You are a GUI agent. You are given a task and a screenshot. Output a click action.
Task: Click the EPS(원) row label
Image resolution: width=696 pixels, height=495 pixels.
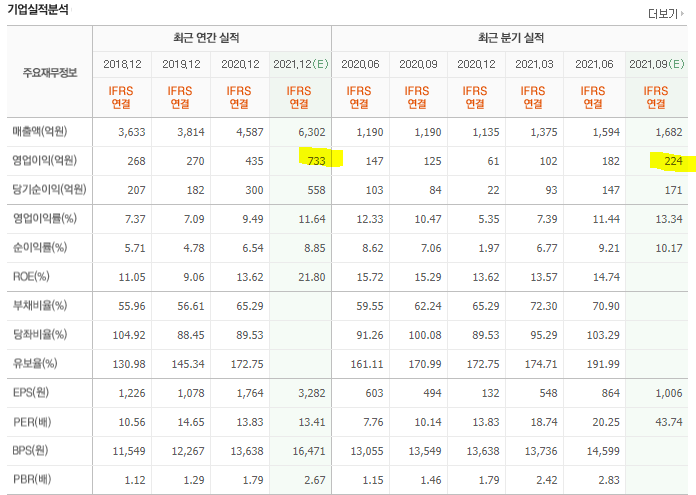pos(31,392)
